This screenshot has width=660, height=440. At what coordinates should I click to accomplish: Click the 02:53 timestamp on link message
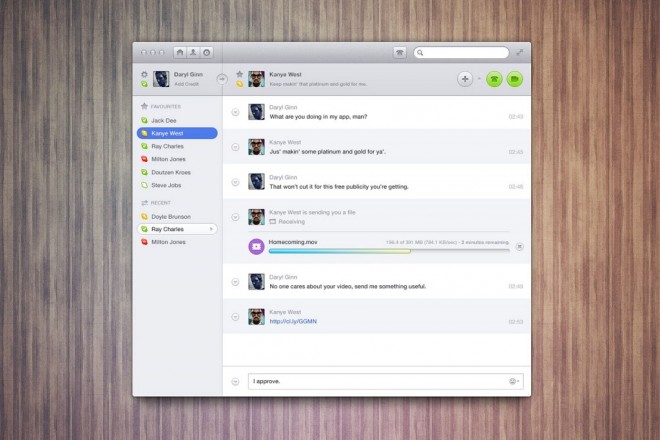[x=516, y=322]
